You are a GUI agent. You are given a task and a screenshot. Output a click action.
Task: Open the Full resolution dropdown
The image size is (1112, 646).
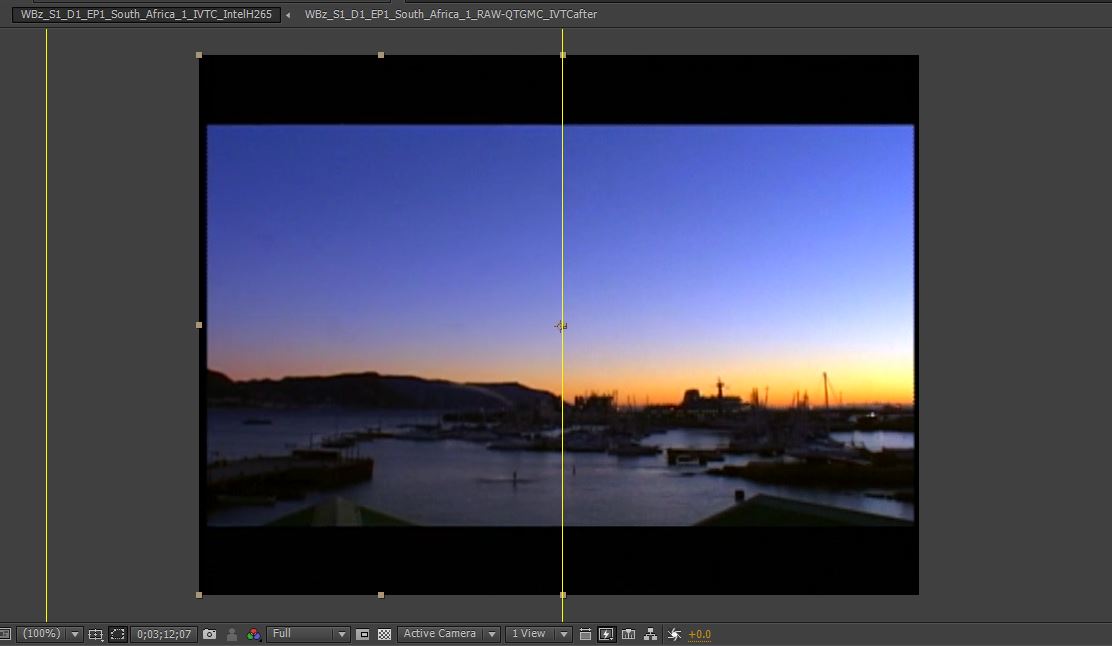(x=308, y=634)
